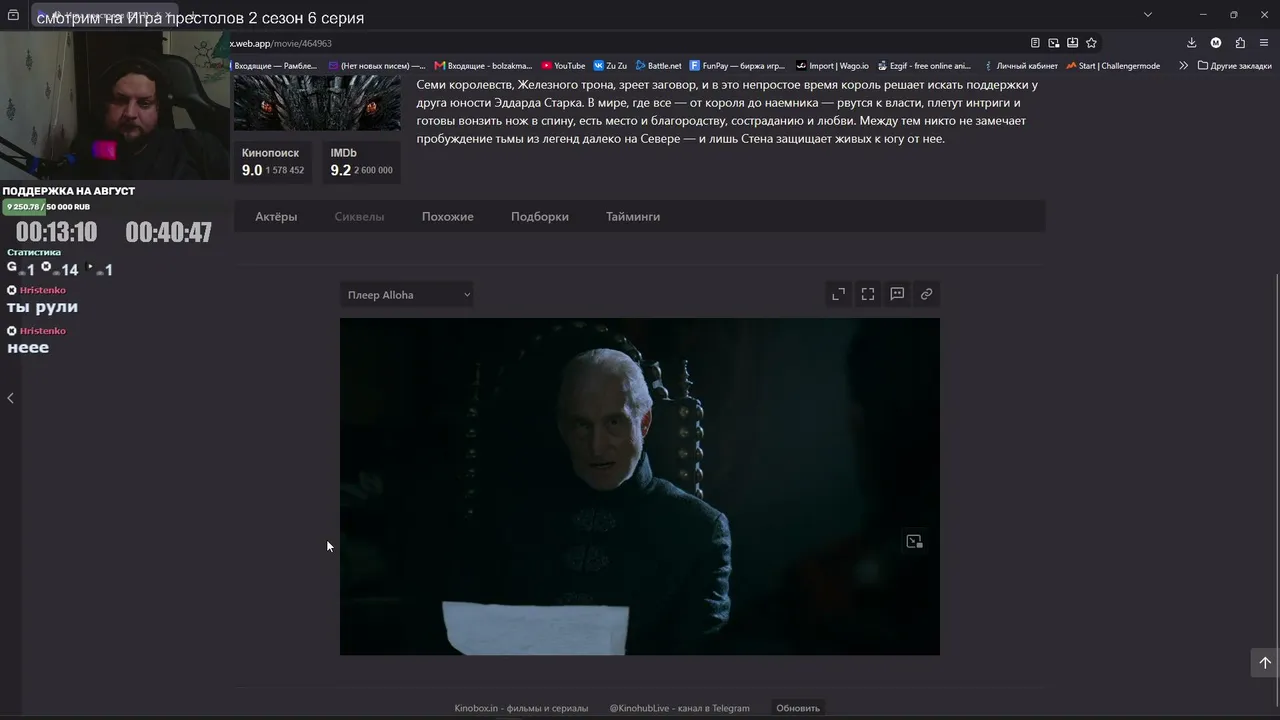Click the 00:13:10 timer
The width and height of the screenshot is (1280, 720).
click(56, 233)
